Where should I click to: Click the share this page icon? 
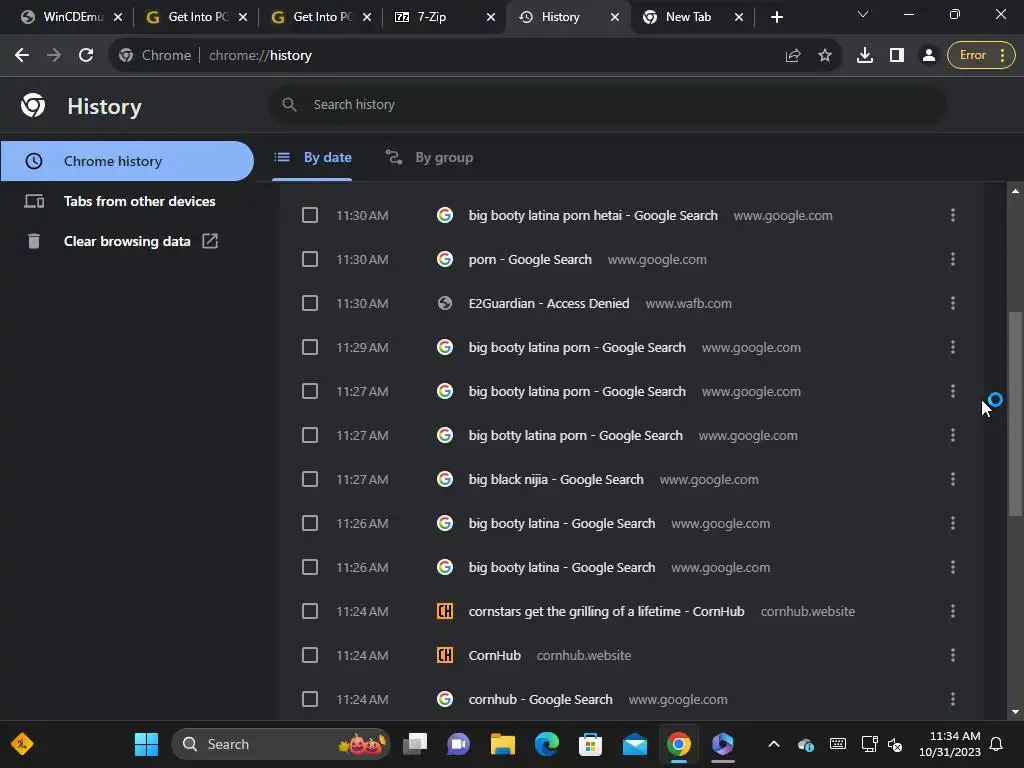[793, 56]
